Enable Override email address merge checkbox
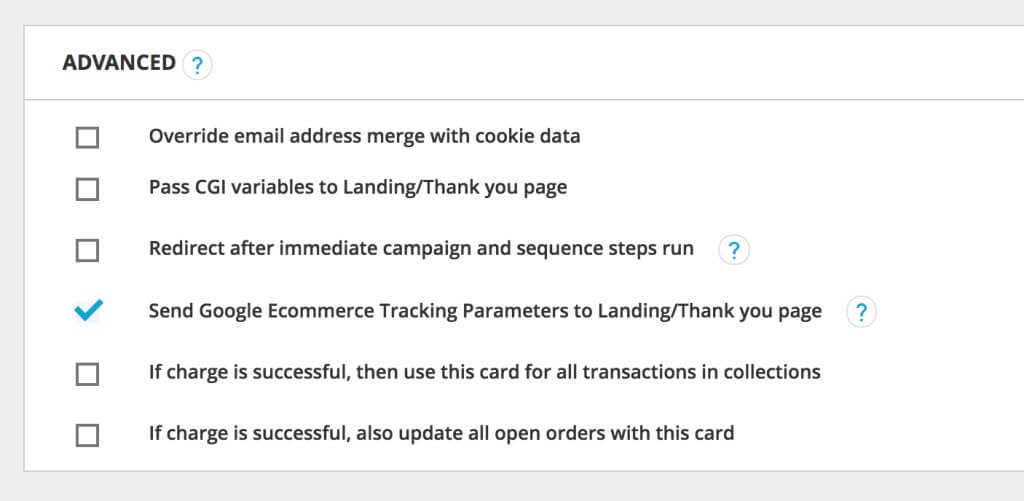Screen dimensions: 1024x501 point(88,137)
